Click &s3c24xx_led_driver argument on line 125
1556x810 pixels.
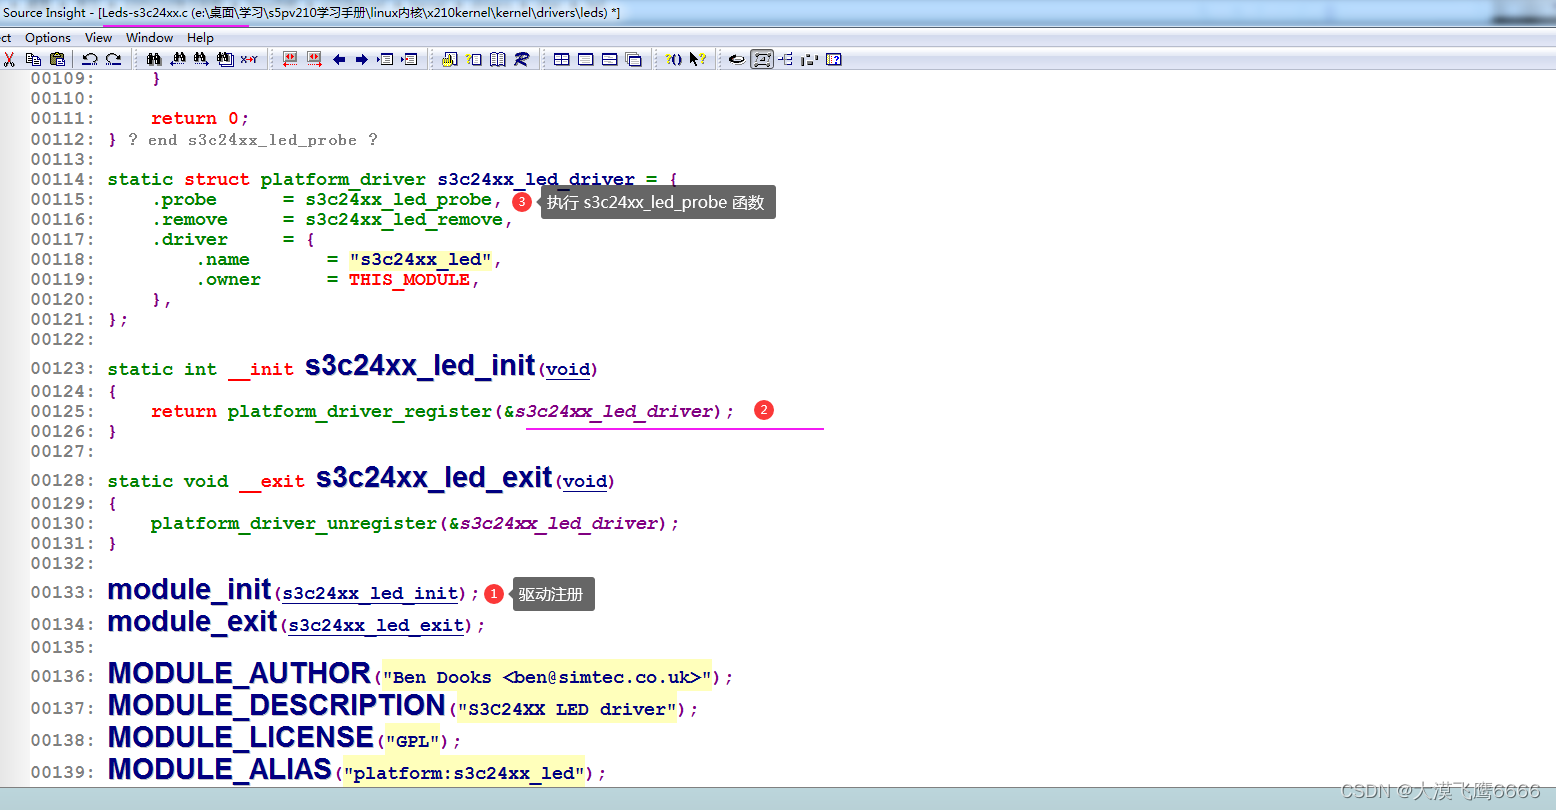[609, 411]
